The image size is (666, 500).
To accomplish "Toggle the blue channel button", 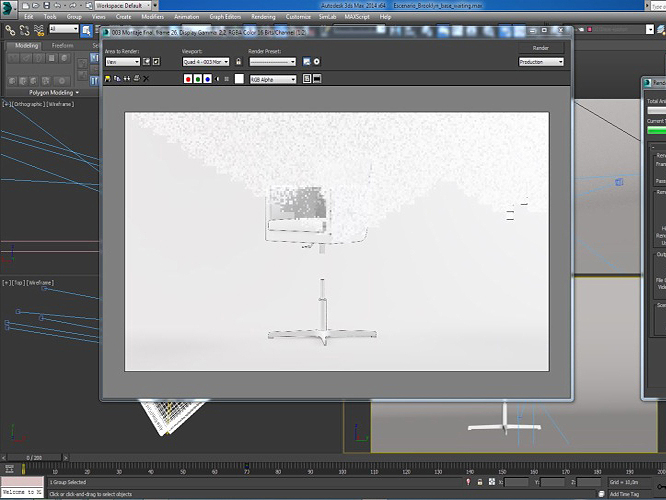I will point(208,78).
